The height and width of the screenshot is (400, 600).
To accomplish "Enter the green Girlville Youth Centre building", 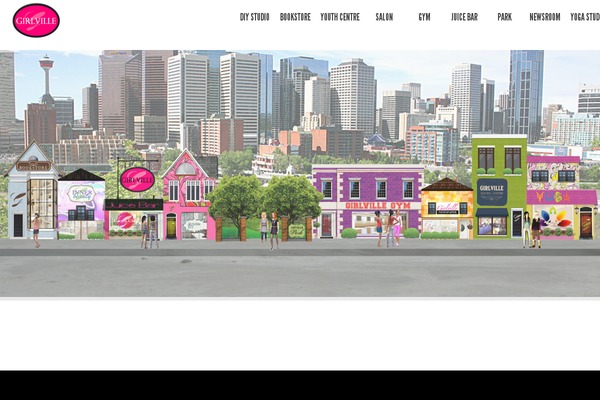I will 499,187.
